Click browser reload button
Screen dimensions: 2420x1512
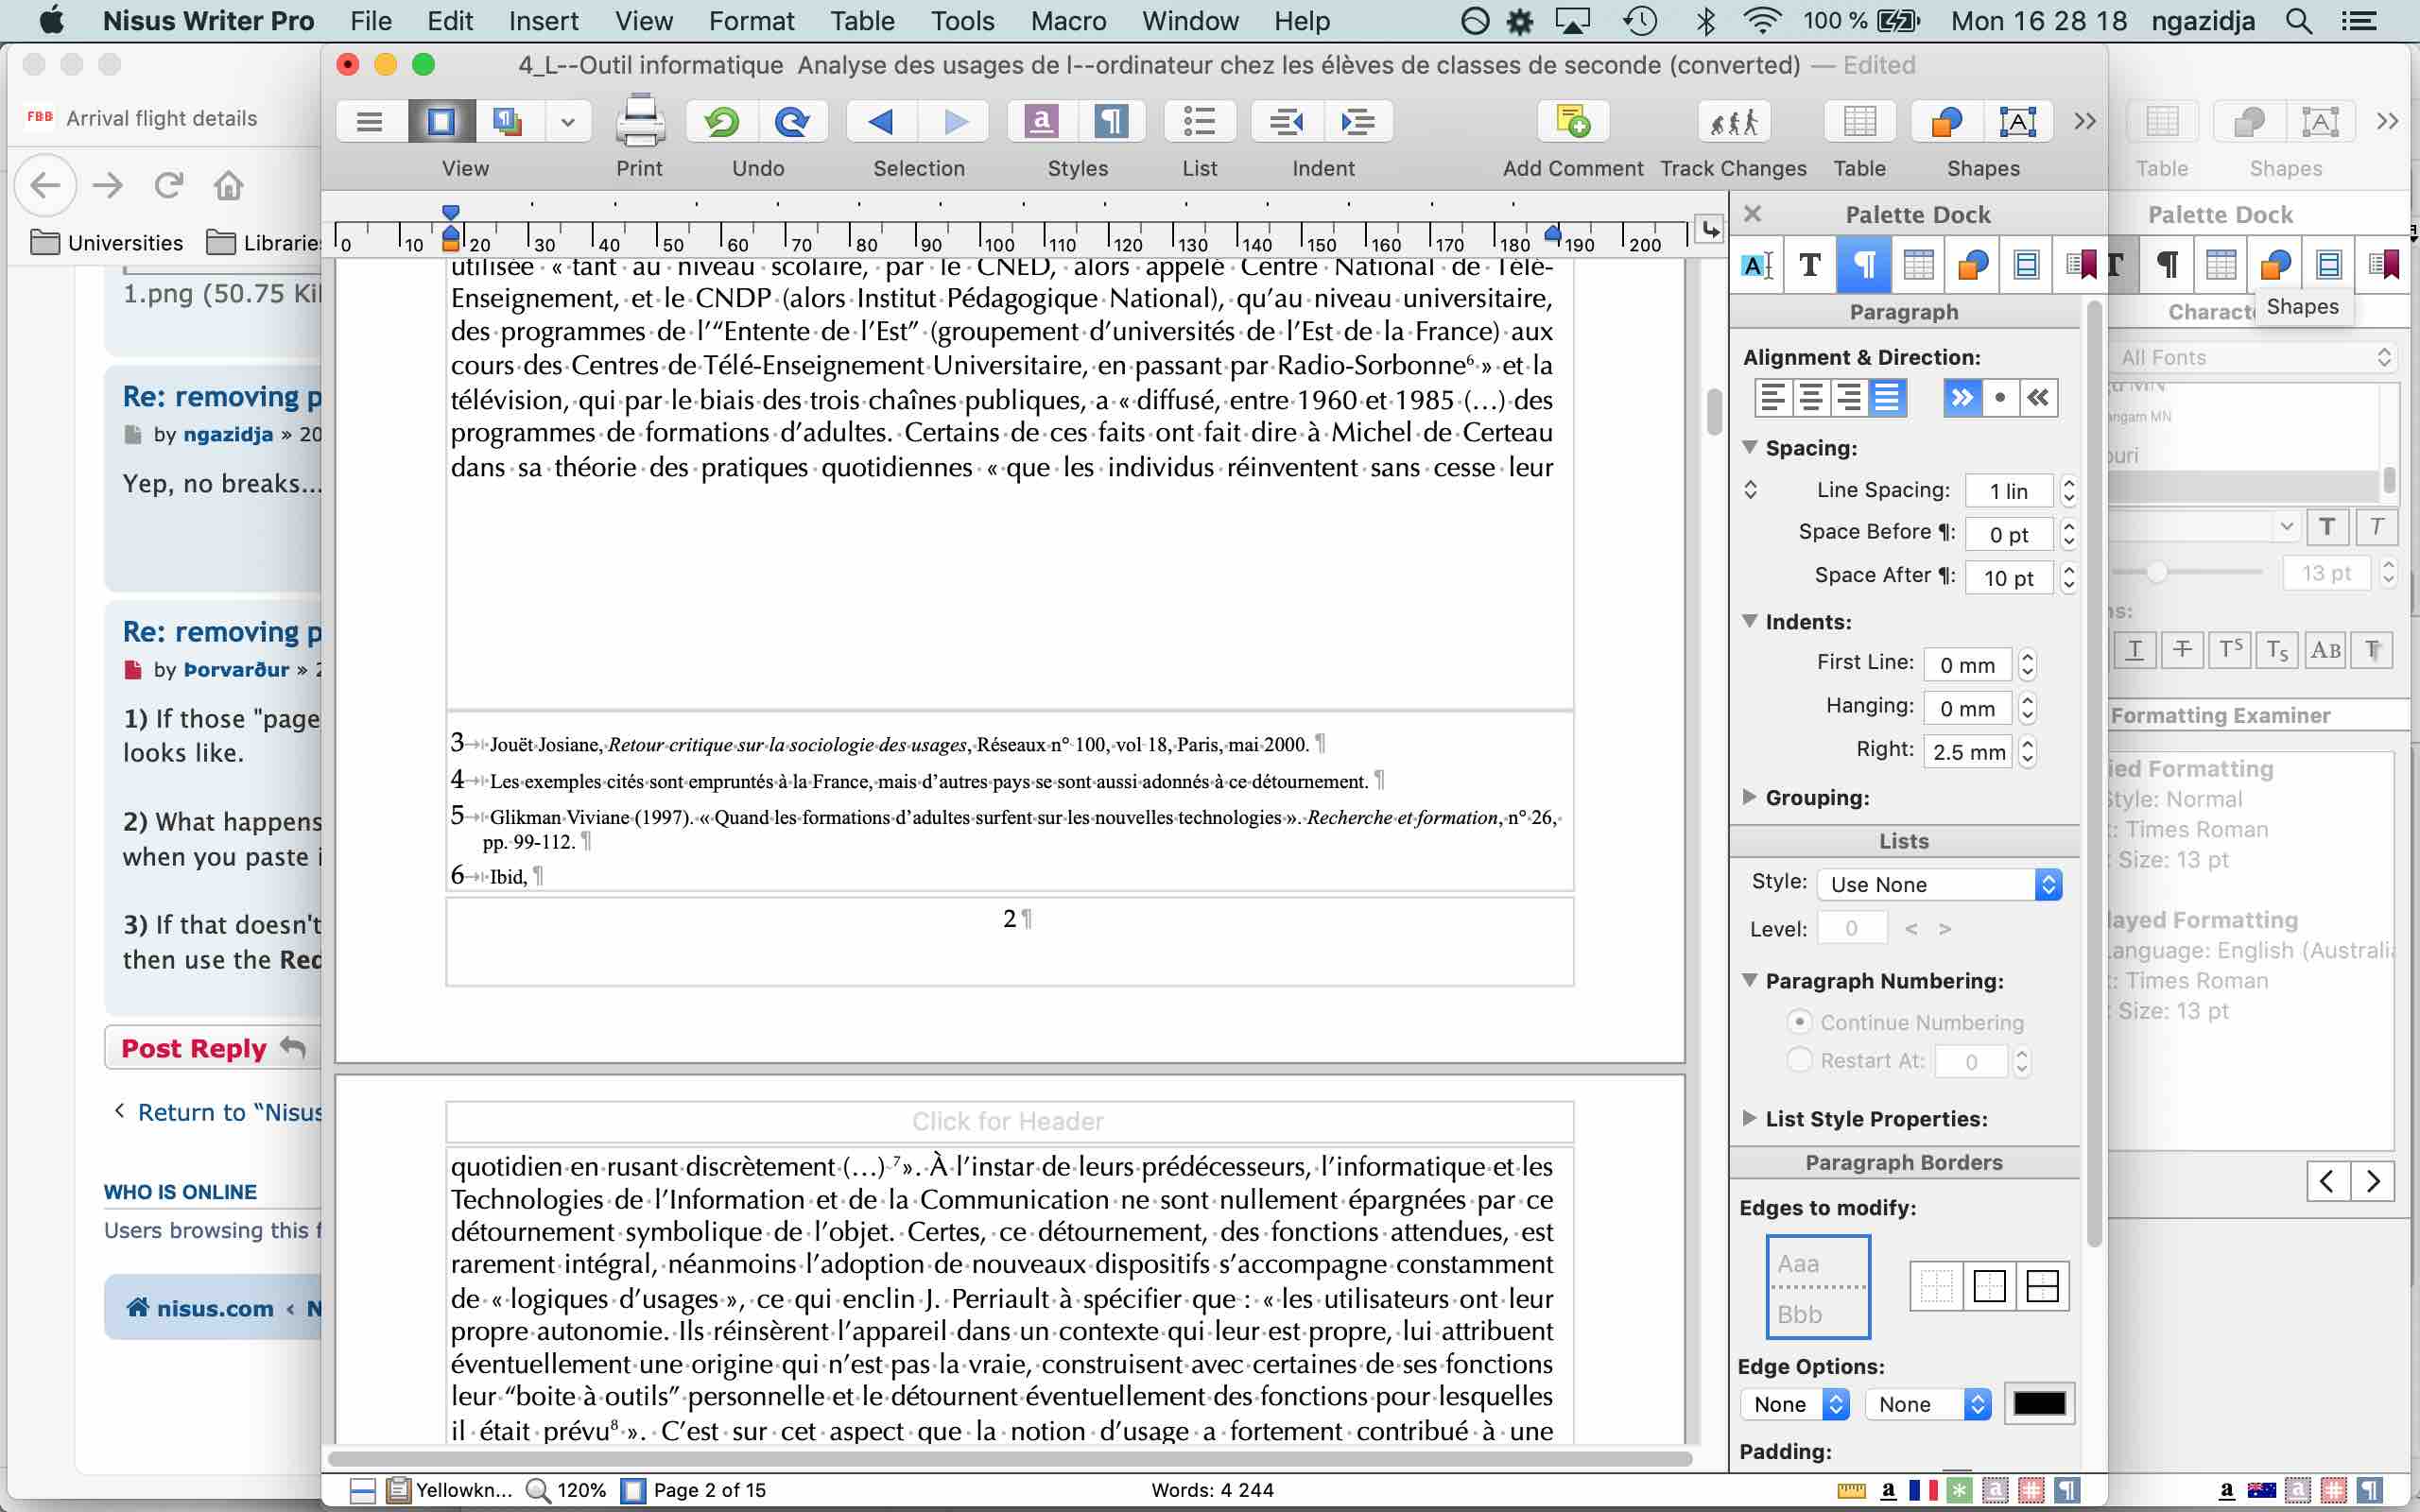(x=168, y=185)
